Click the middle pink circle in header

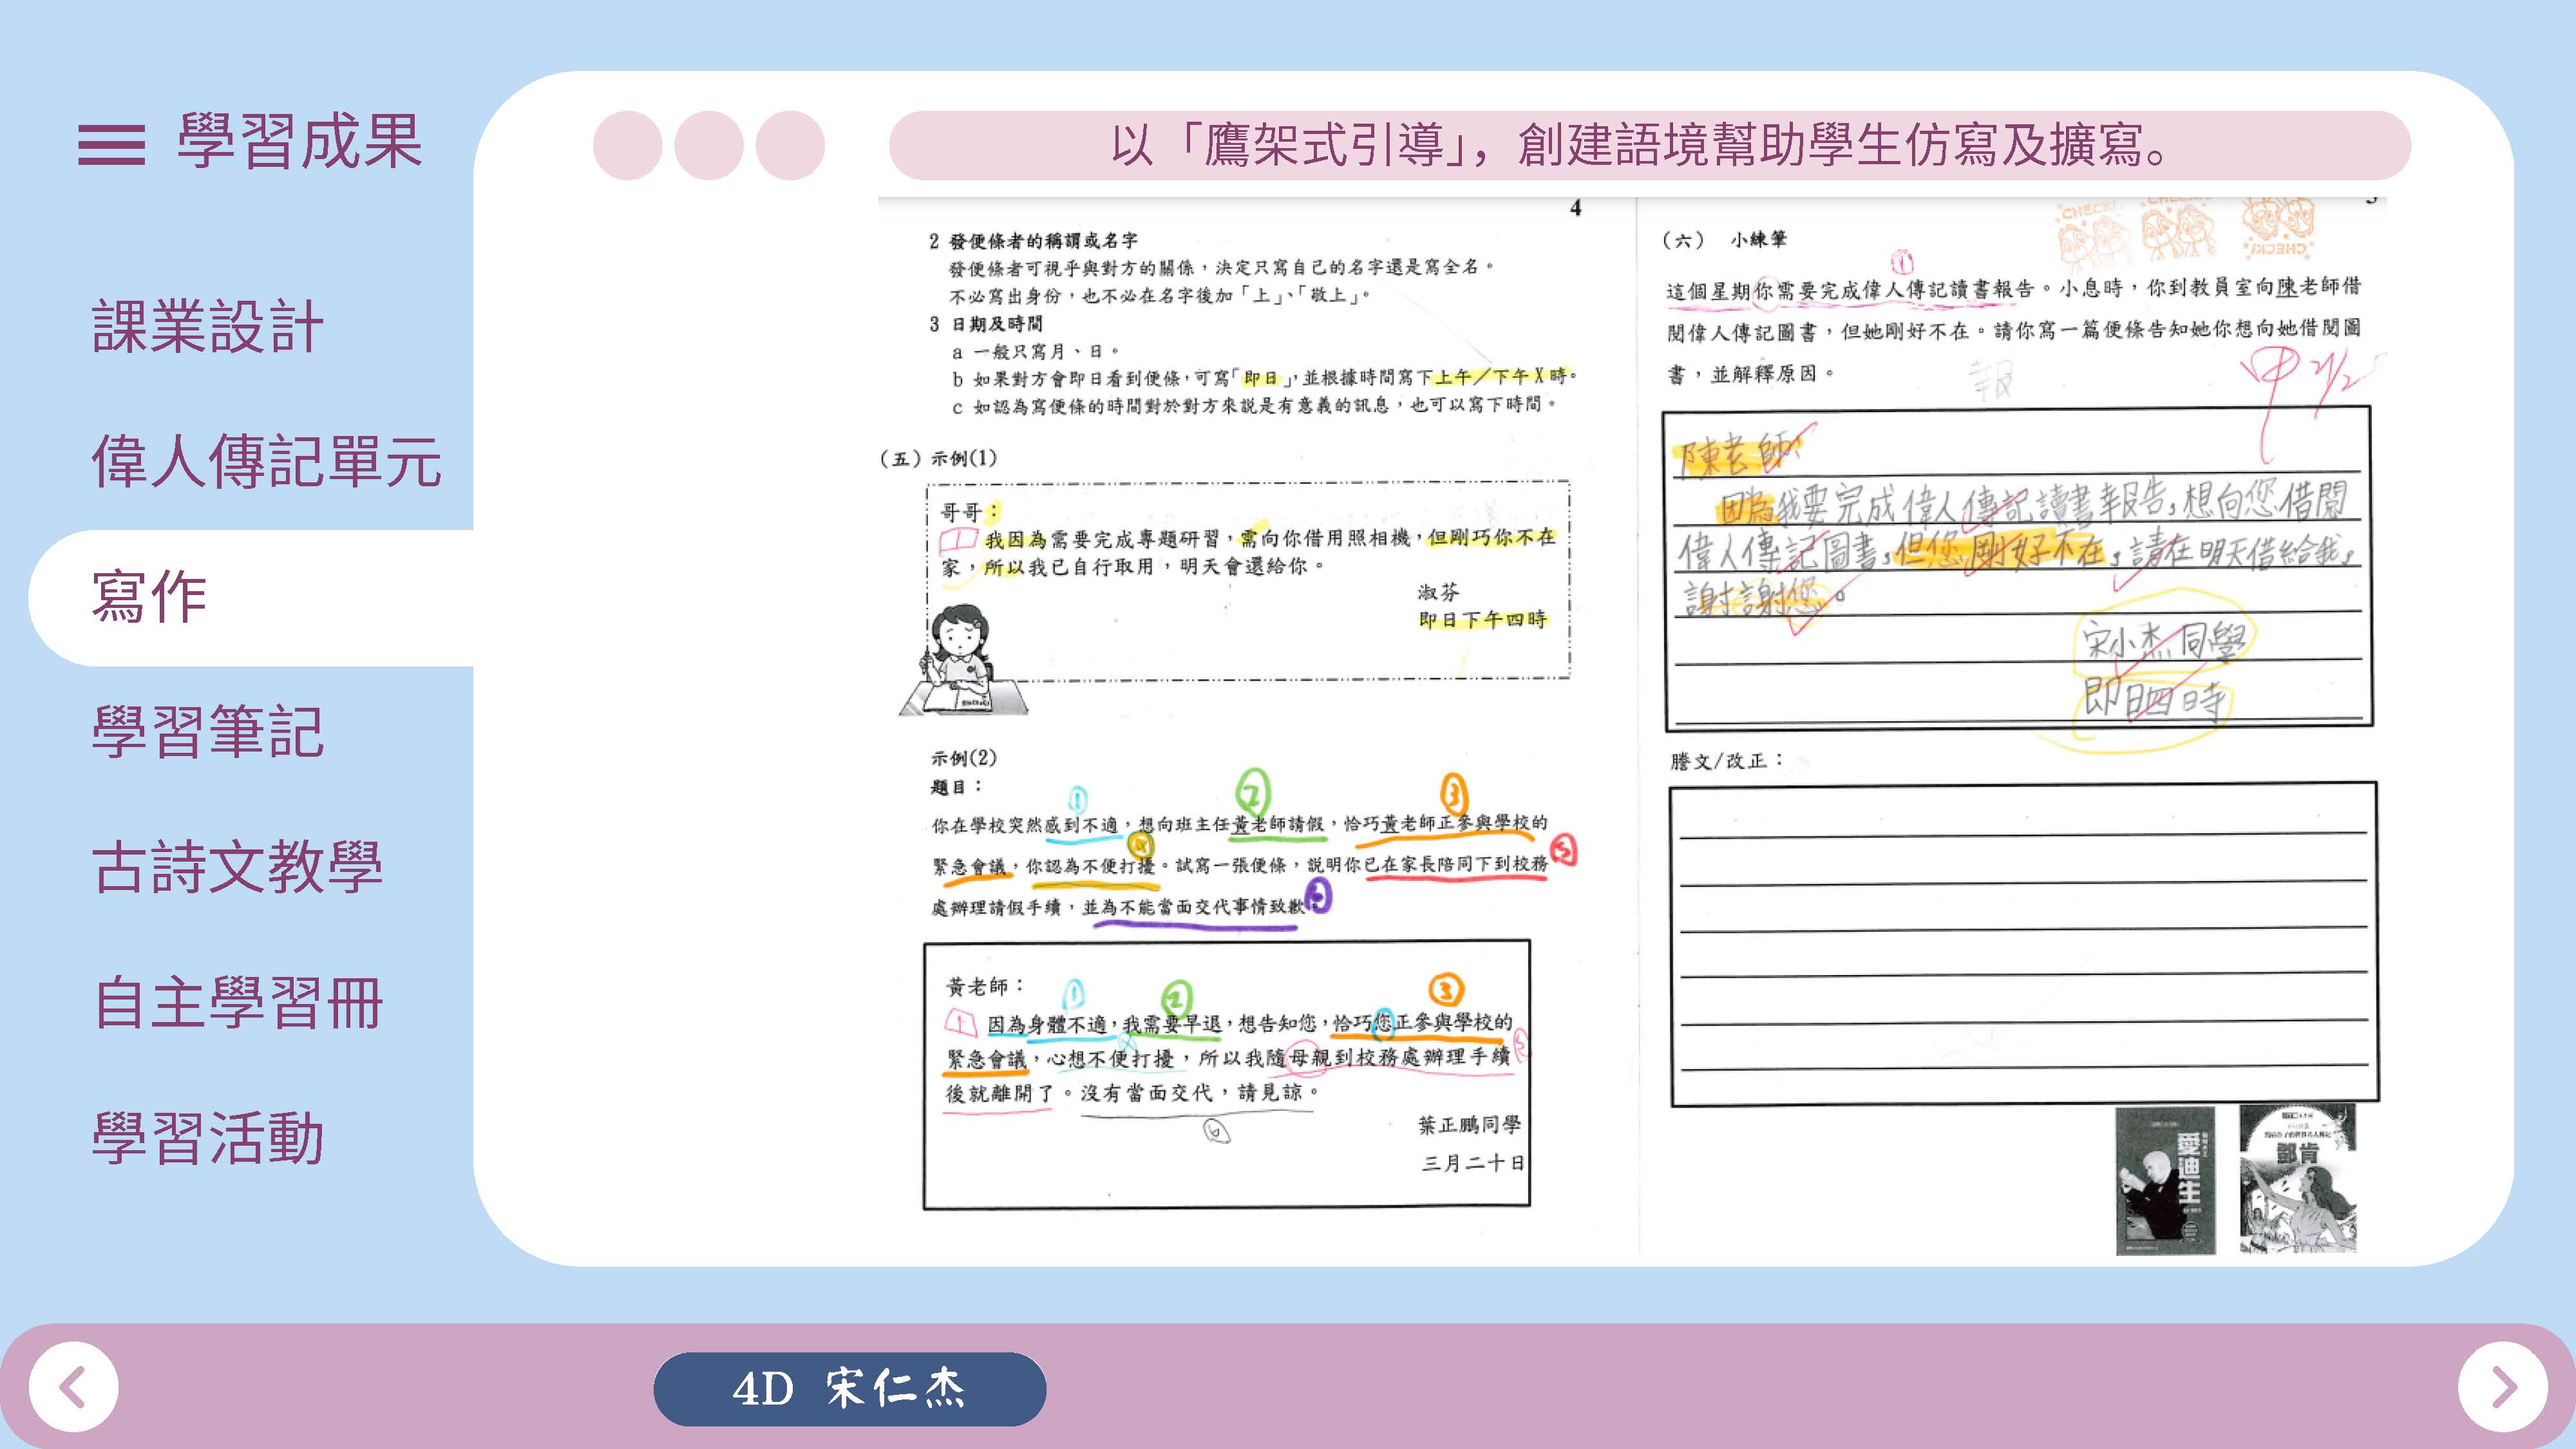[x=708, y=145]
